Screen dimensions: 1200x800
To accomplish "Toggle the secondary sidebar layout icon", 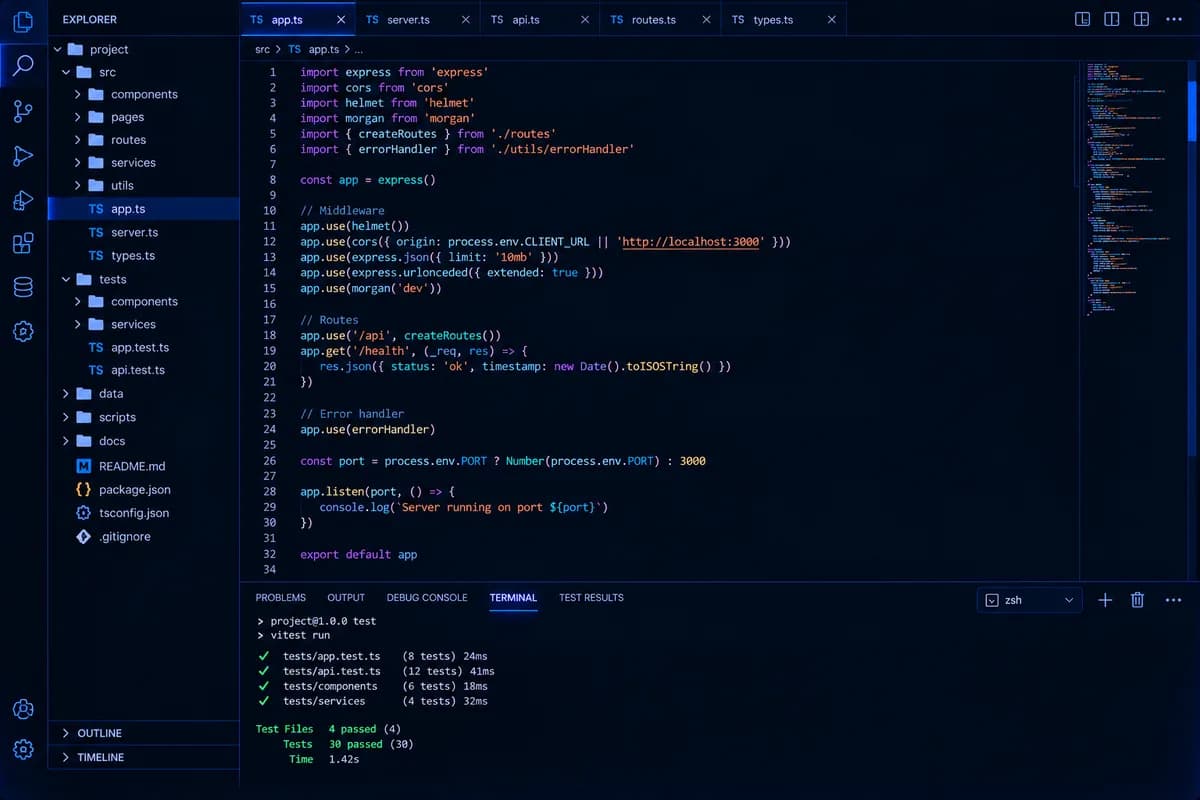I will pos(1141,19).
